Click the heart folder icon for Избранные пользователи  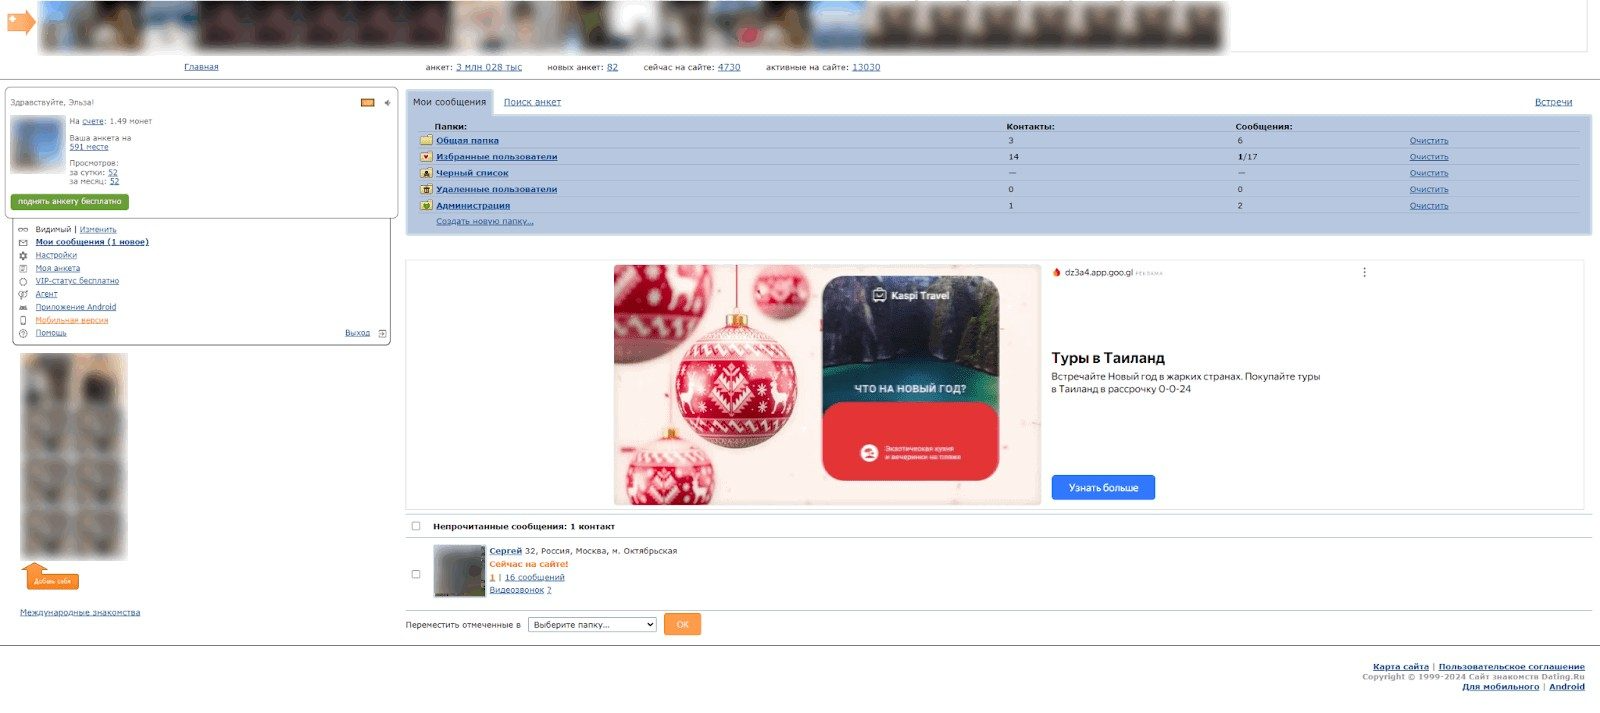(426, 157)
